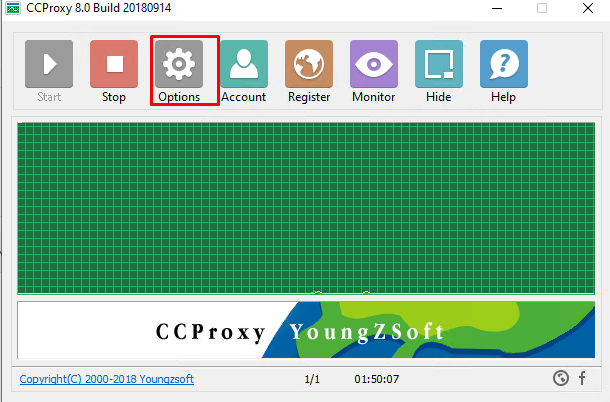Stop the proxy service
The image size is (610, 402).
(x=114, y=71)
